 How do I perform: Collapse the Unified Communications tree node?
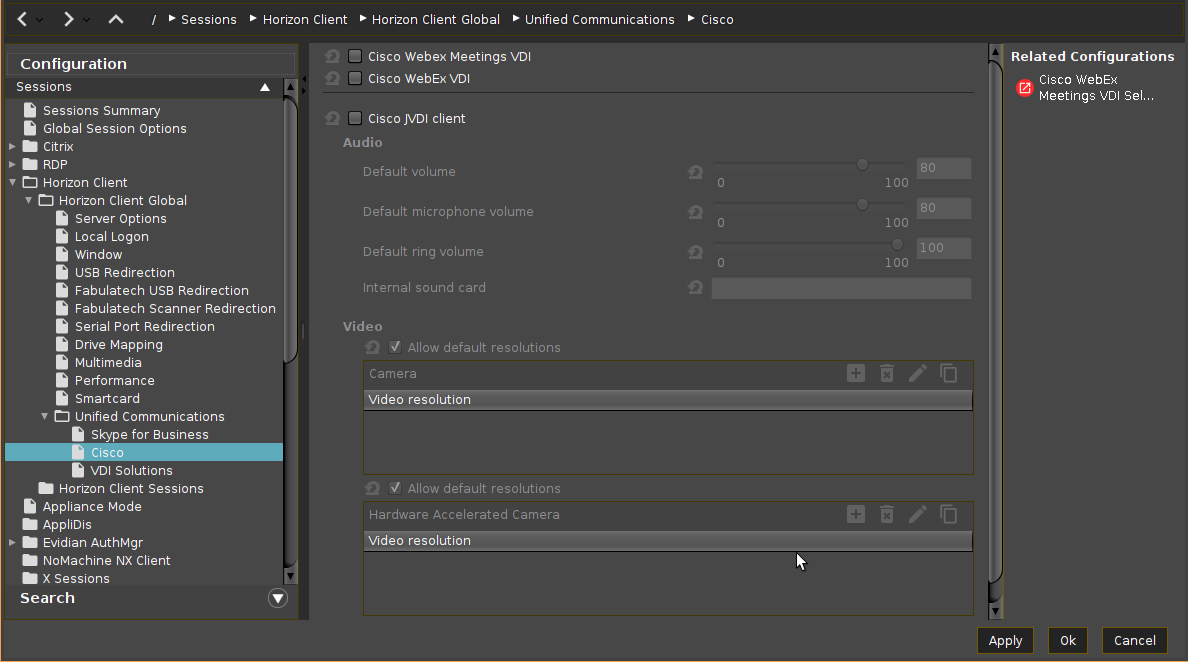coord(45,416)
